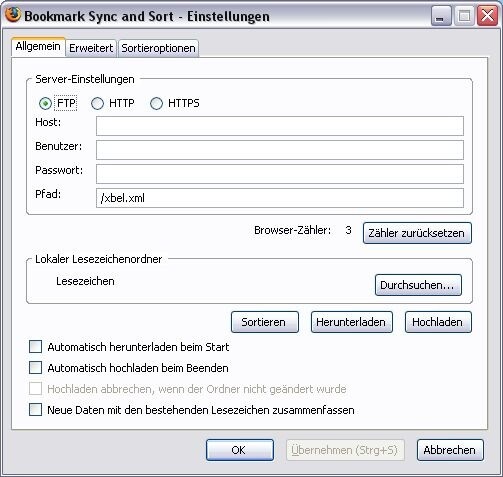This screenshot has width=503, height=477.
Task: Cancel the dialog with Abbrechen
Action: point(450,450)
